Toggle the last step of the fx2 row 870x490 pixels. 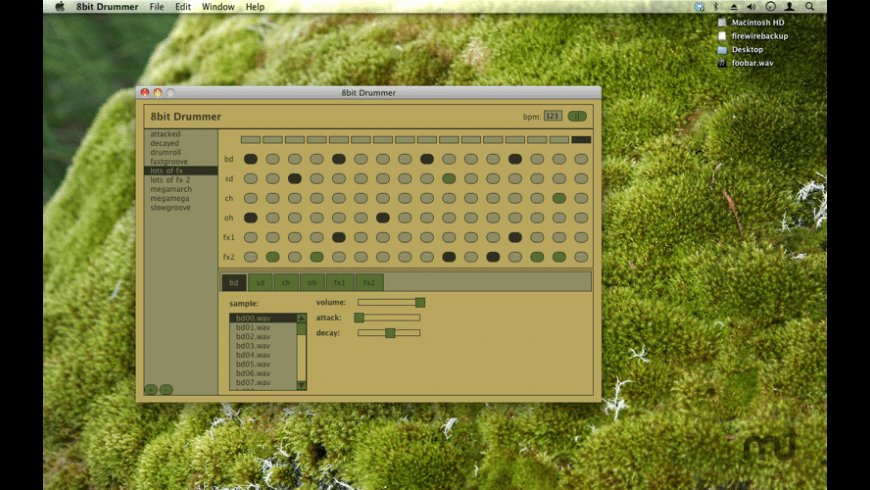(x=581, y=257)
